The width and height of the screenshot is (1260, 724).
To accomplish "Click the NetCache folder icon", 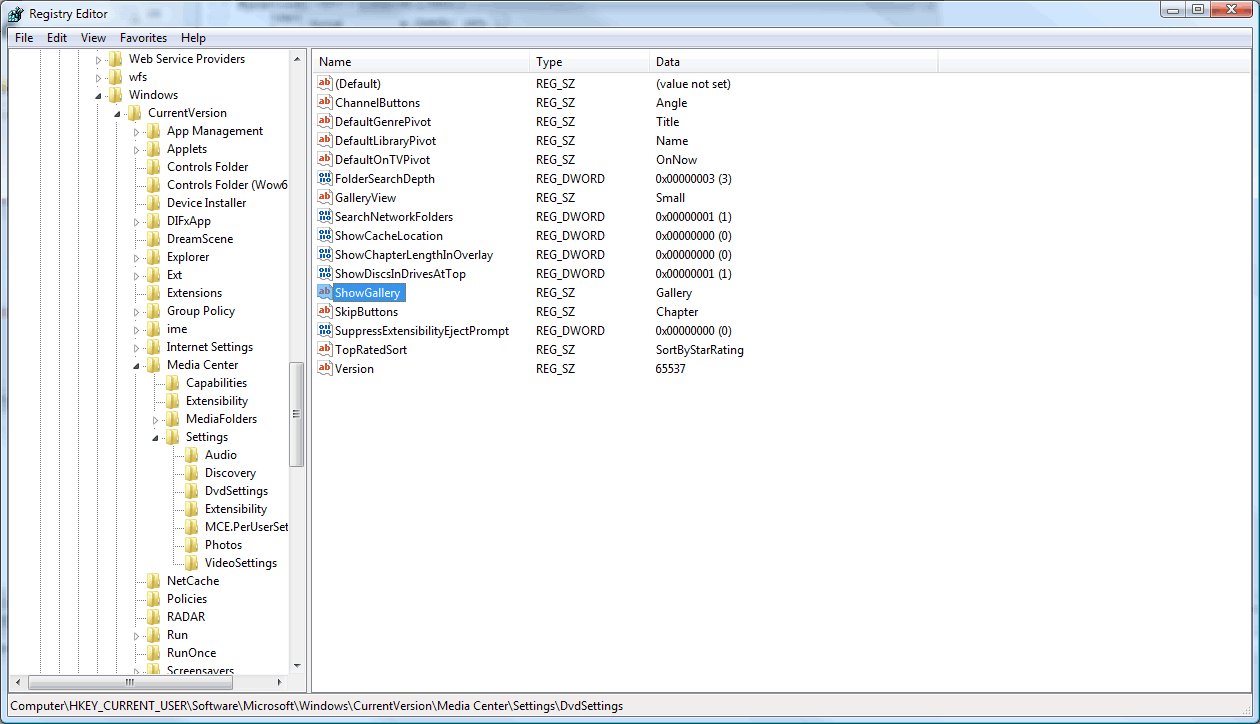I will 154,581.
